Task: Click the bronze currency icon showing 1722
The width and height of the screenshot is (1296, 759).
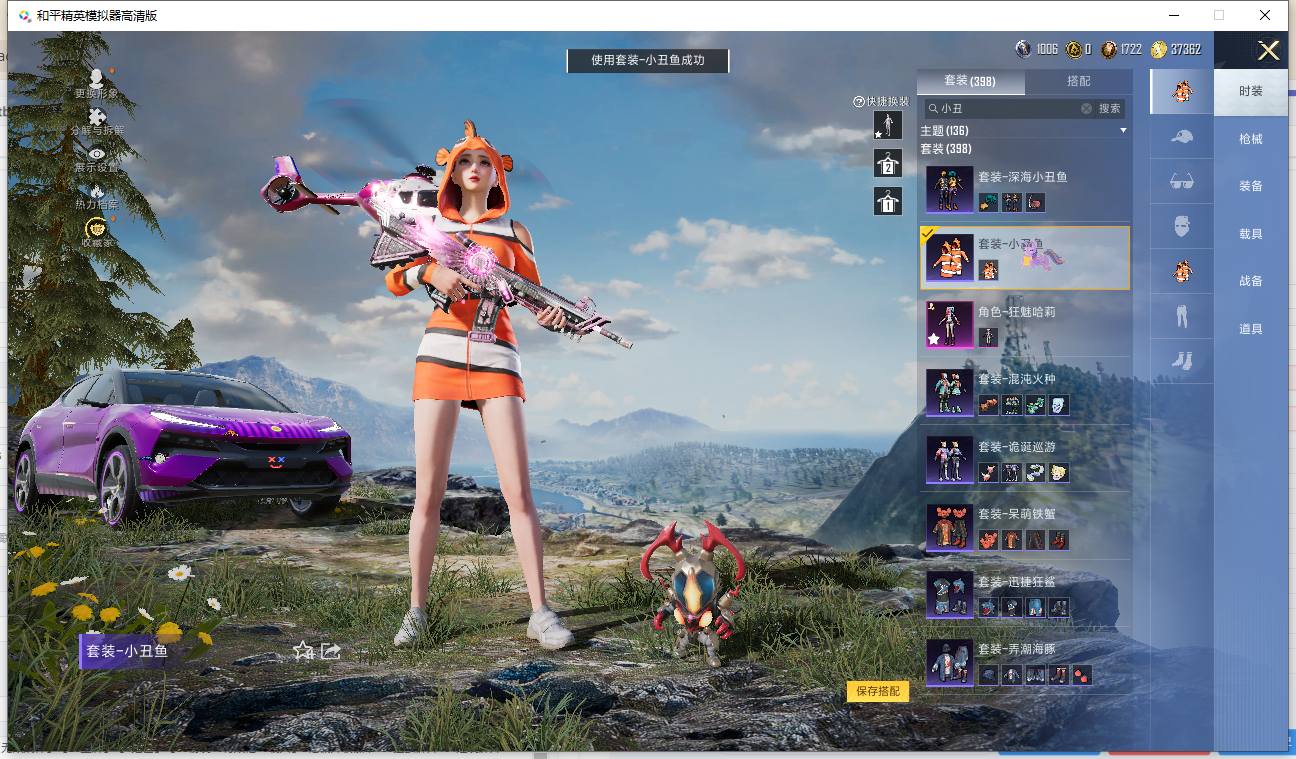Action: point(1108,49)
